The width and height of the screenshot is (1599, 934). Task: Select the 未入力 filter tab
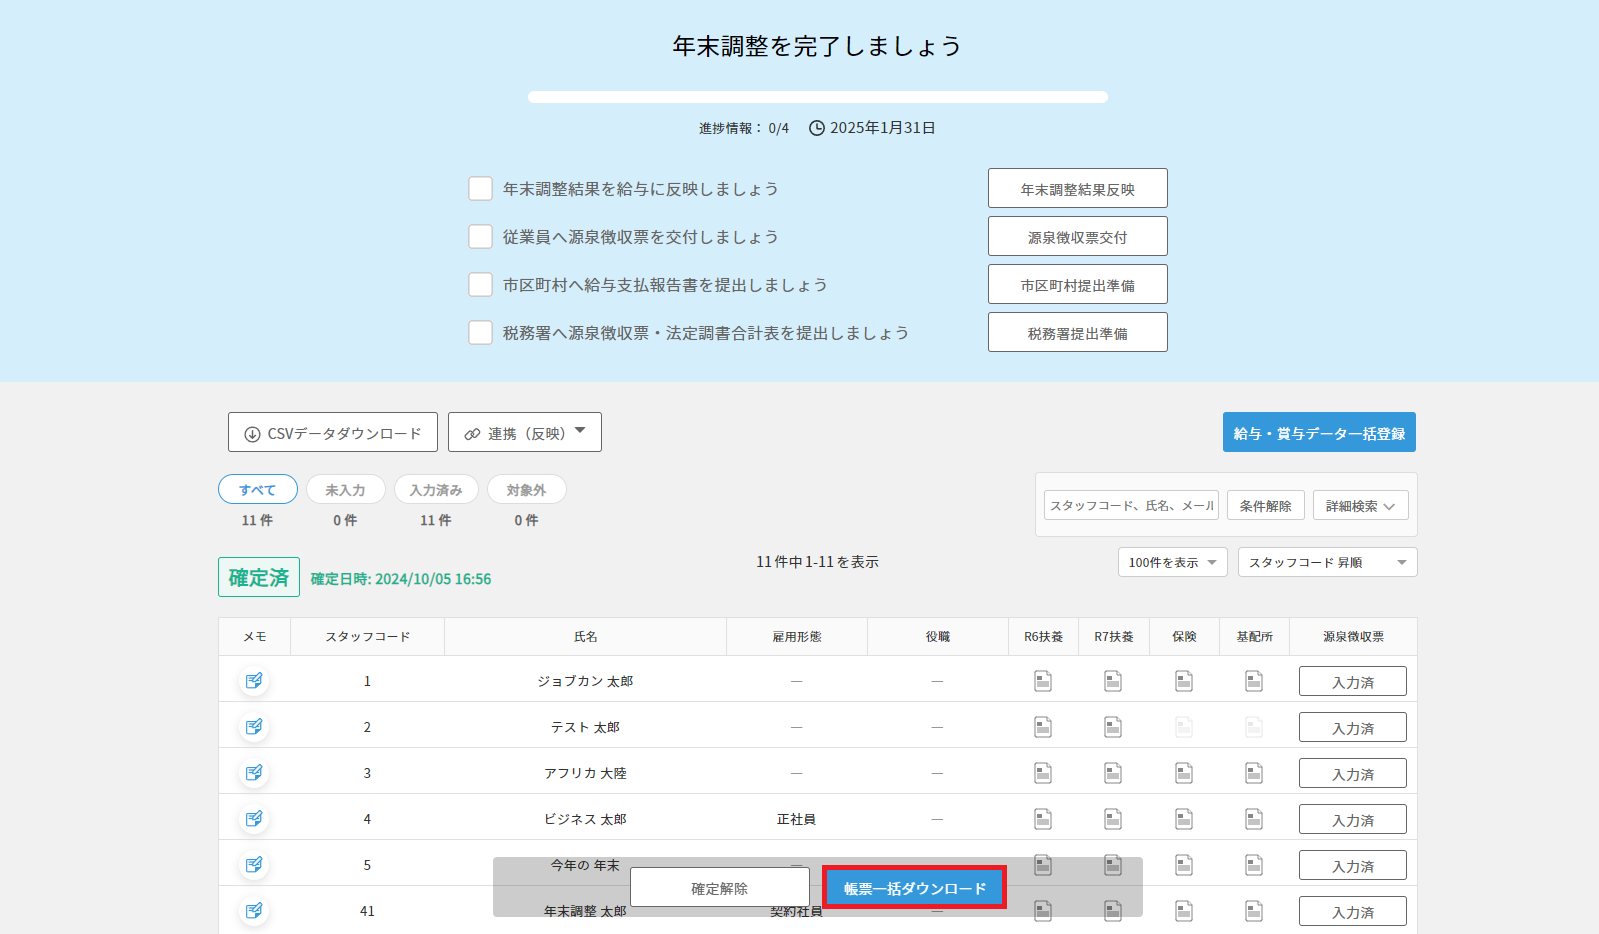(345, 490)
